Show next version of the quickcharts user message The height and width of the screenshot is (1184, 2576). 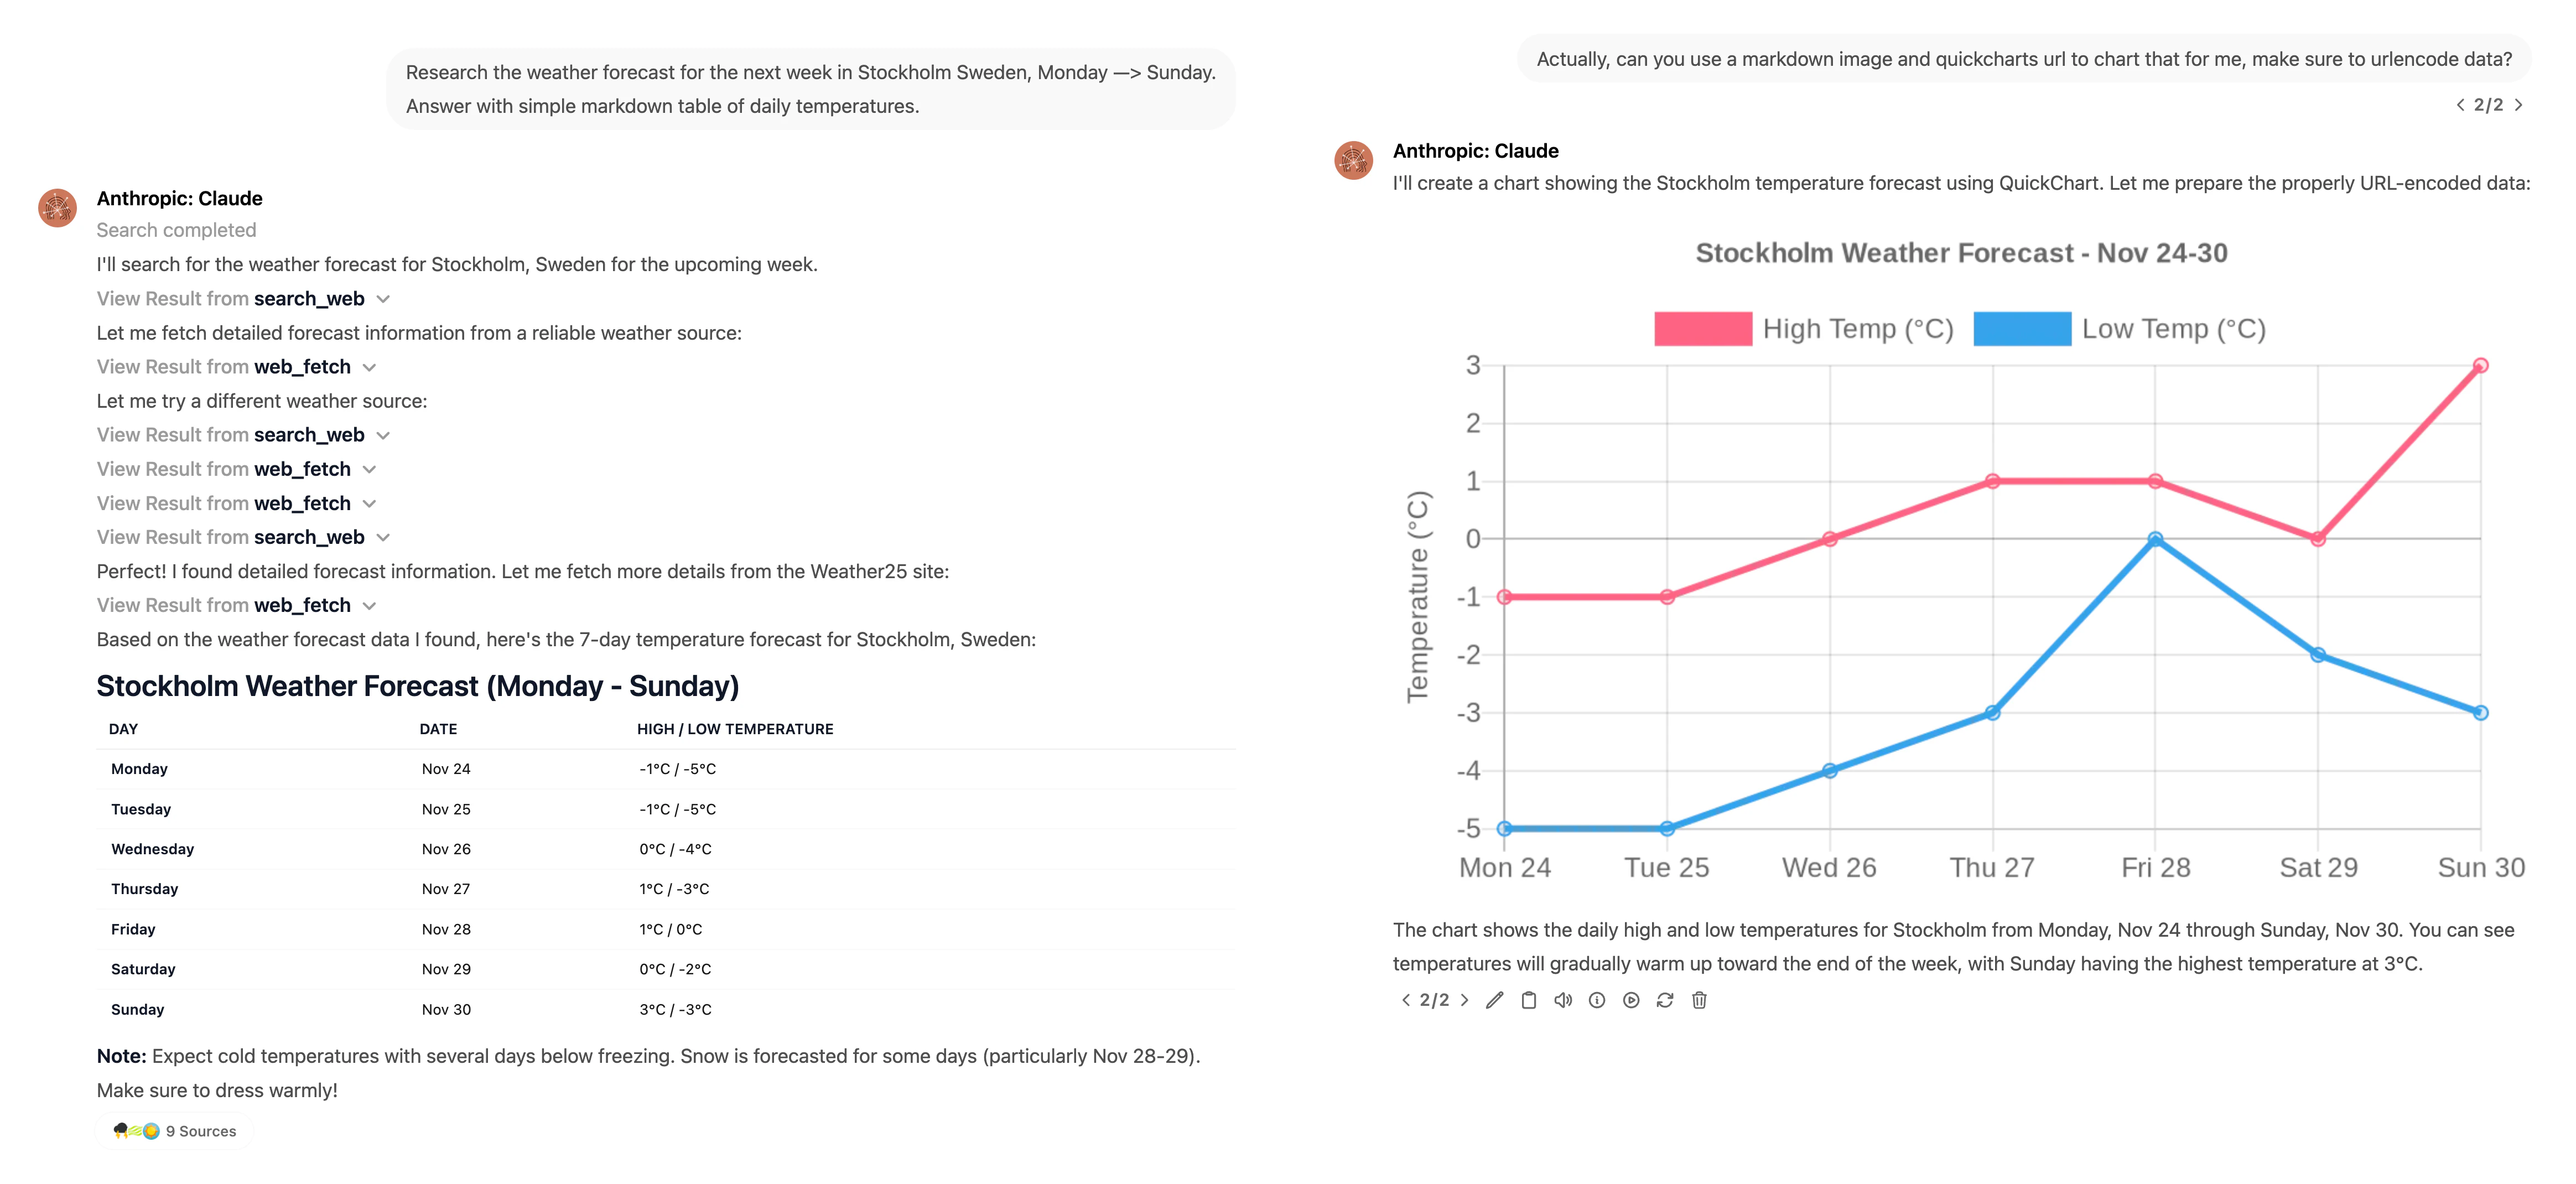tap(2519, 105)
